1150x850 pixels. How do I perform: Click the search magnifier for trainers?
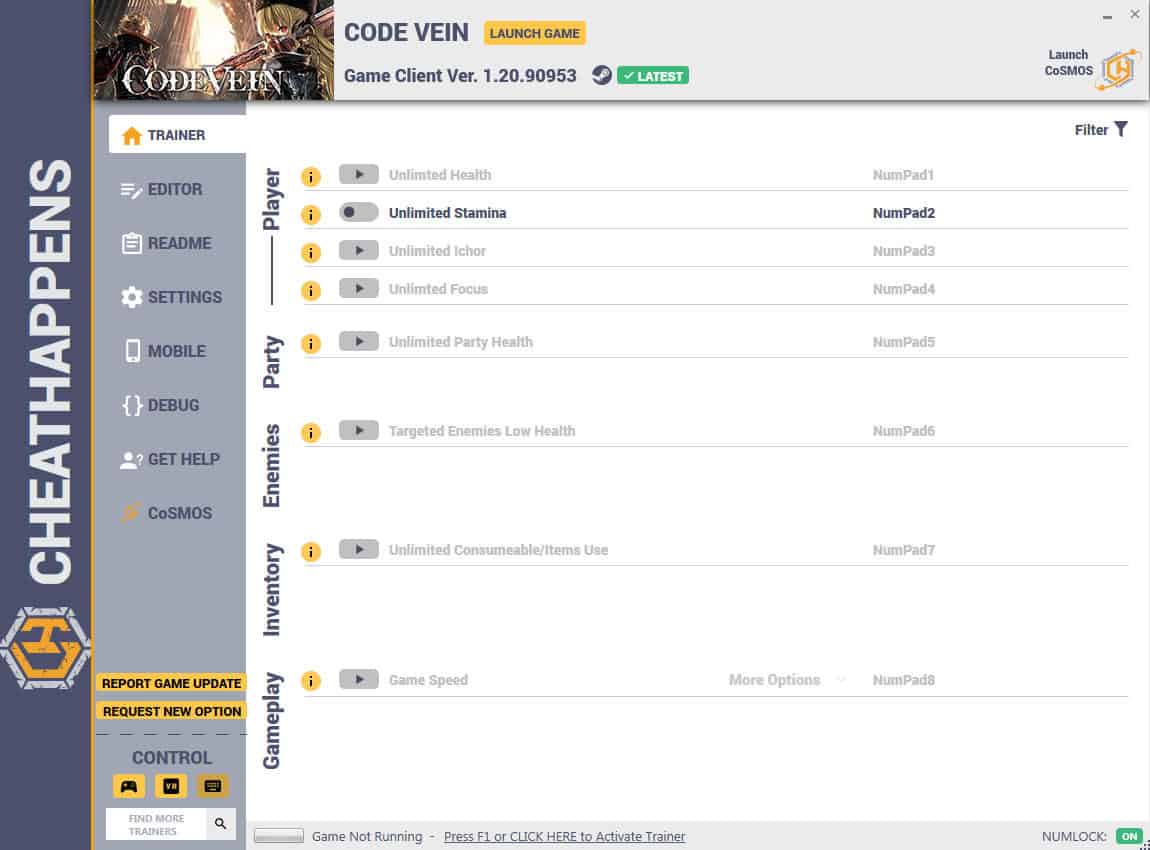220,824
